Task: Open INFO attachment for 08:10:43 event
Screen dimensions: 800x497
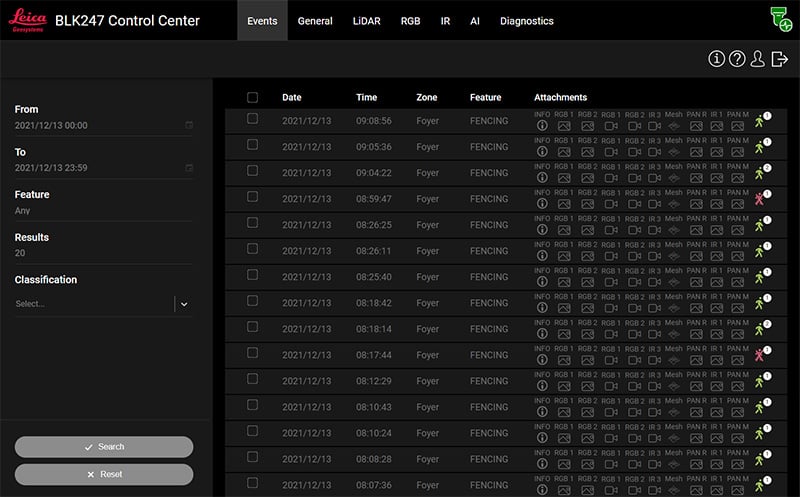Action: (542, 411)
